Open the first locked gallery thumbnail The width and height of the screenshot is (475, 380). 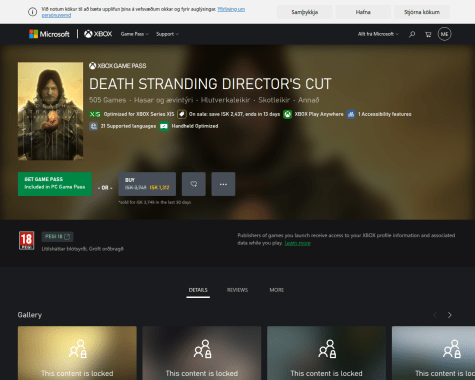point(77,353)
